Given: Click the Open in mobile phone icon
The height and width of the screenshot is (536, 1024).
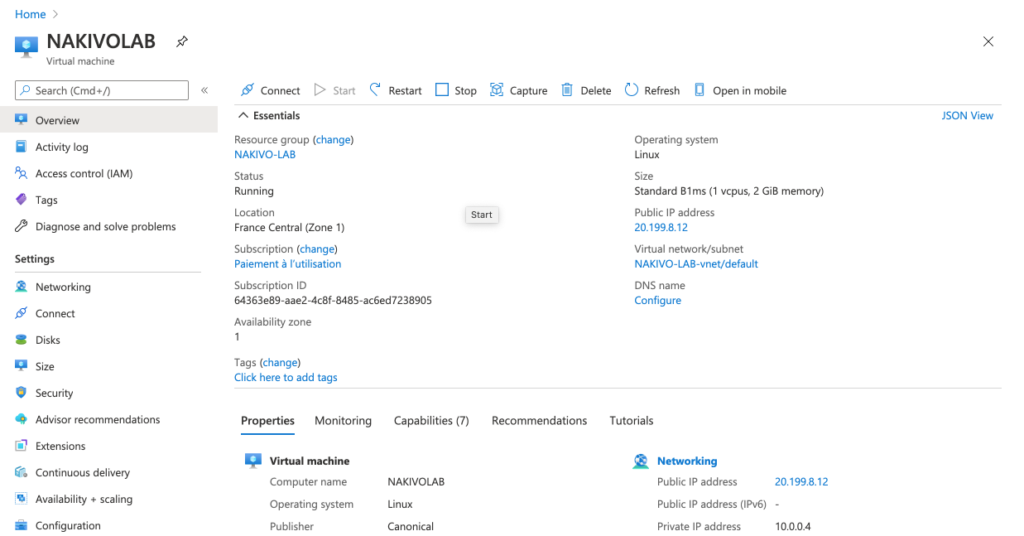Looking at the screenshot, I should click(x=699, y=89).
